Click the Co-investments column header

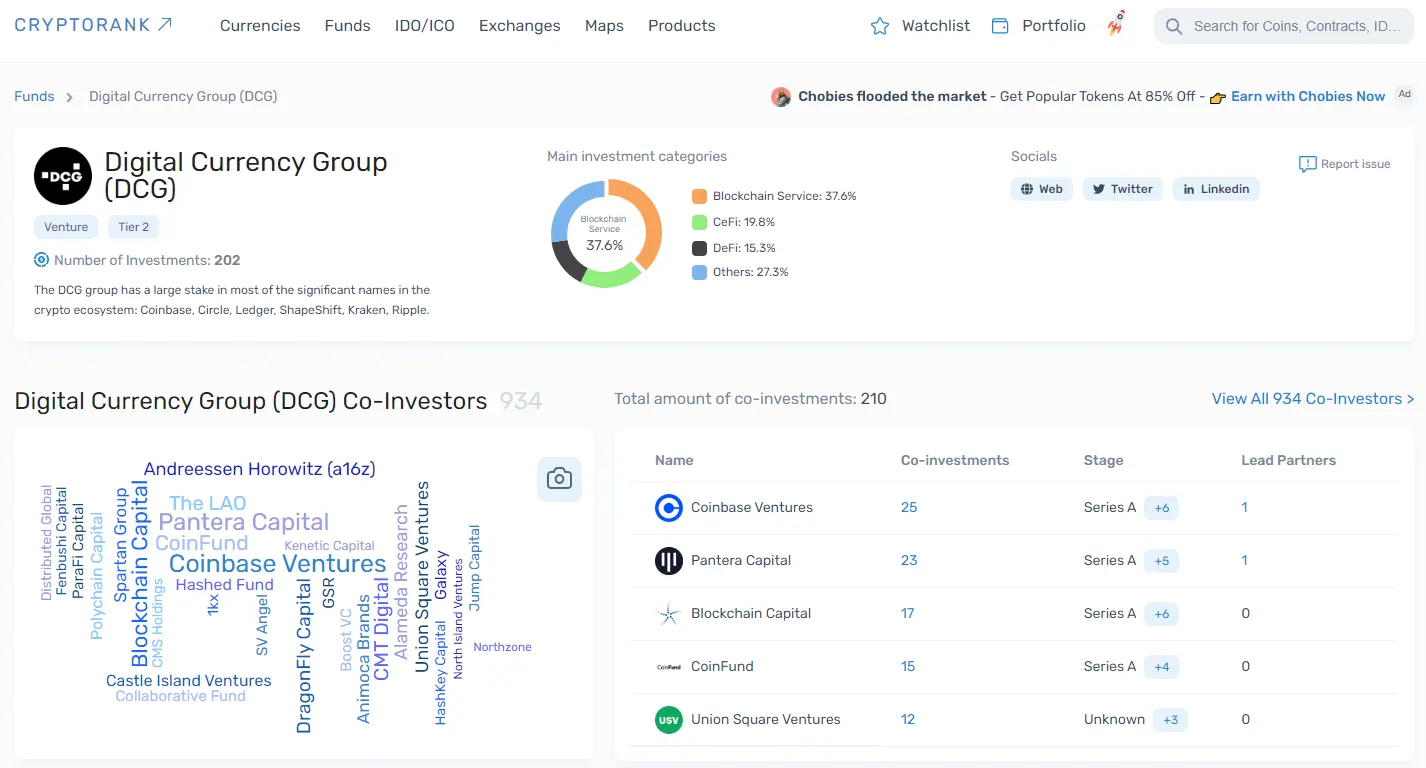955,461
